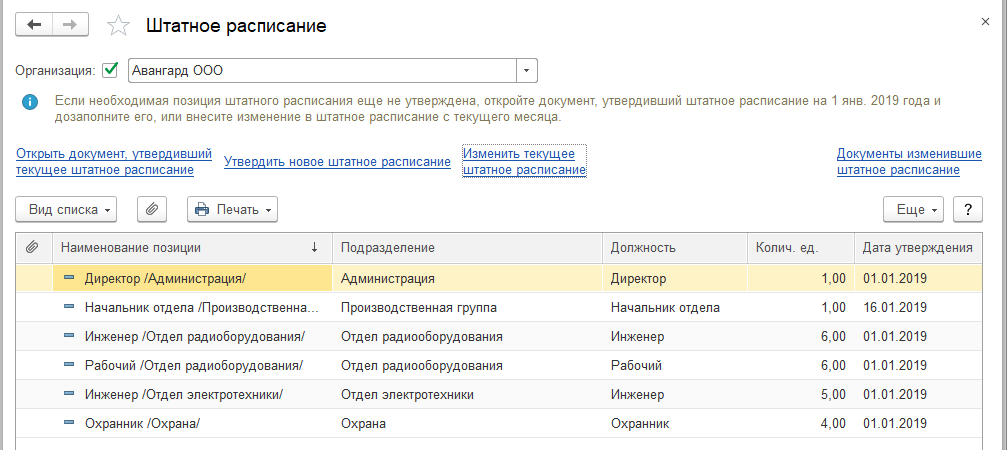This screenshot has height=450, width=1007.
Task: Click the Подразделение column header
Action: [x=388, y=247]
